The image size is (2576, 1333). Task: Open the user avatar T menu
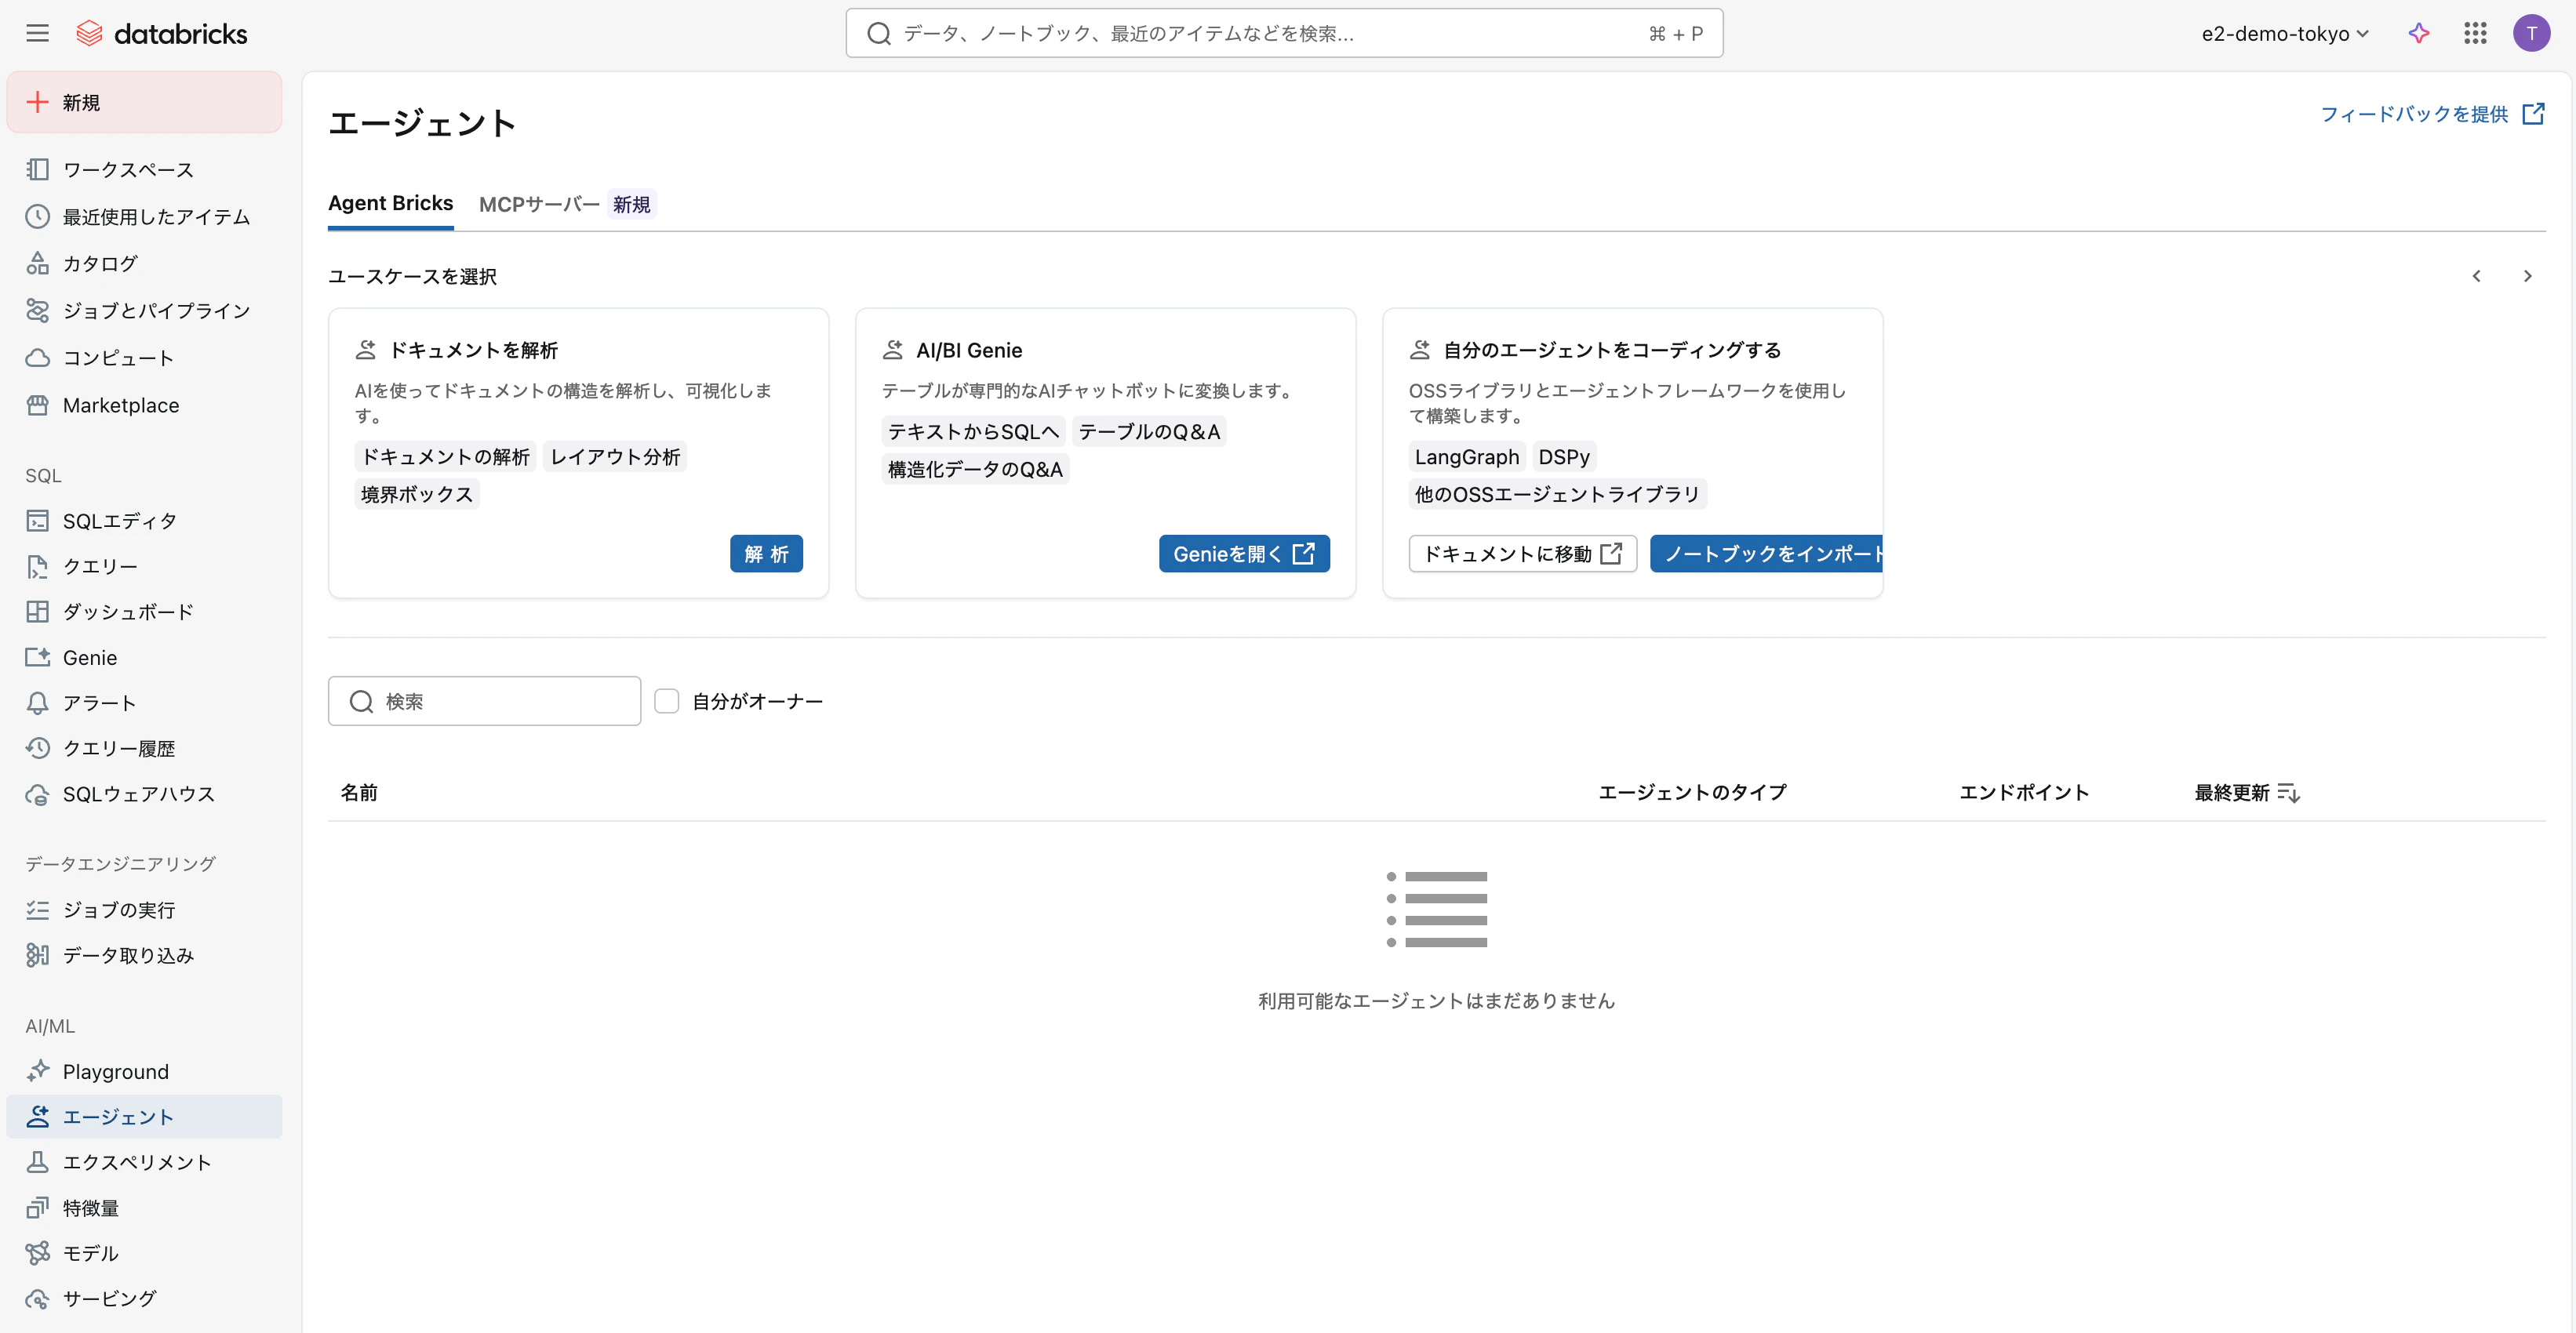click(x=2531, y=33)
